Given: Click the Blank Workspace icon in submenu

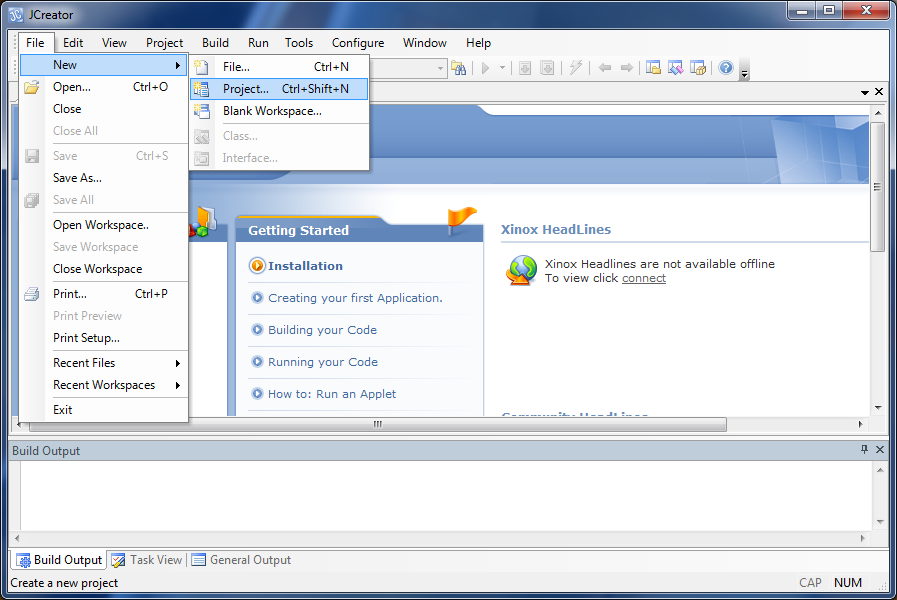Looking at the screenshot, I should pyautogui.click(x=201, y=111).
